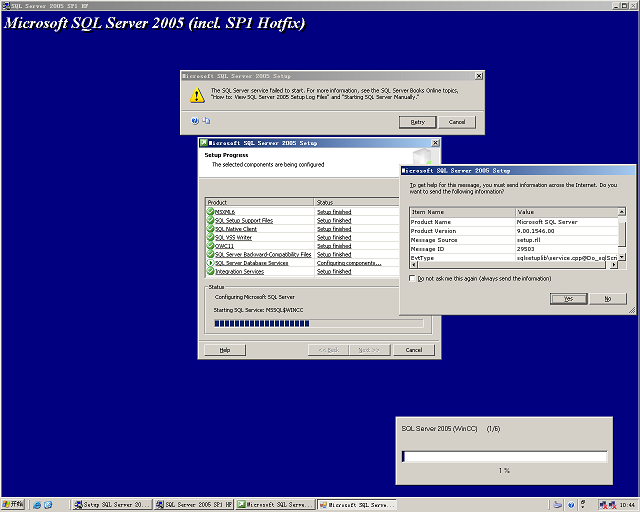Click the horizontal scrollbar track in information list
Viewport: 640px width, 512px height.
pyautogui.click(x=513, y=265)
